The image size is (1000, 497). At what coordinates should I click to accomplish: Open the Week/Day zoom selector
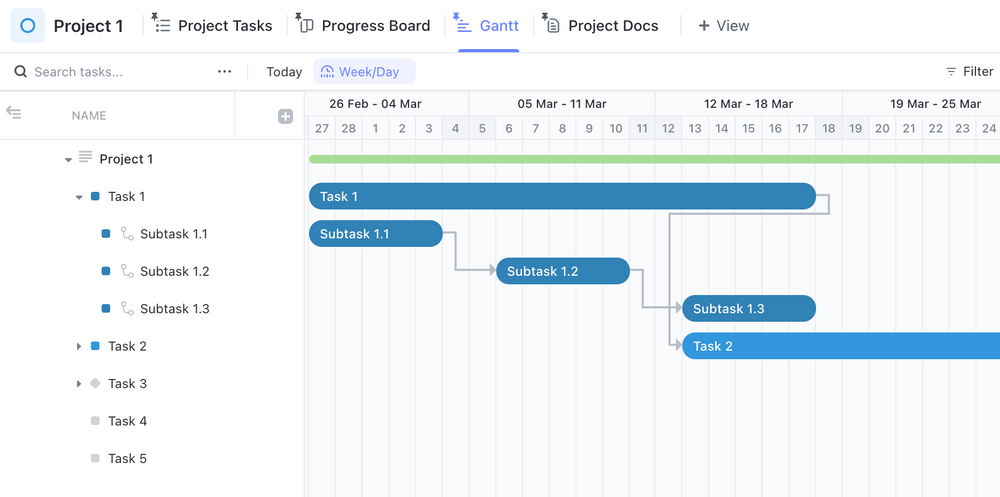(364, 72)
